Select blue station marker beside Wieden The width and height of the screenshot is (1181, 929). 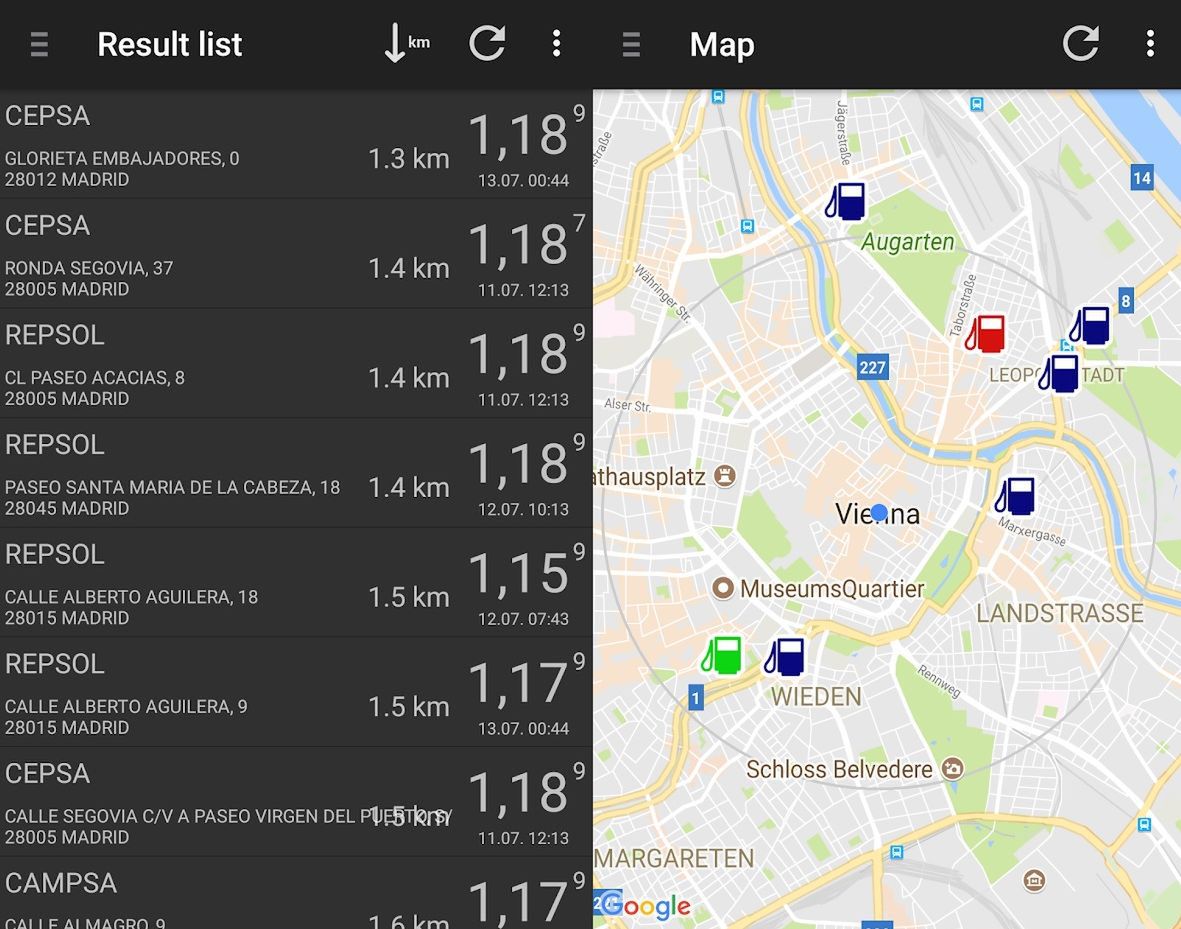point(785,656)
